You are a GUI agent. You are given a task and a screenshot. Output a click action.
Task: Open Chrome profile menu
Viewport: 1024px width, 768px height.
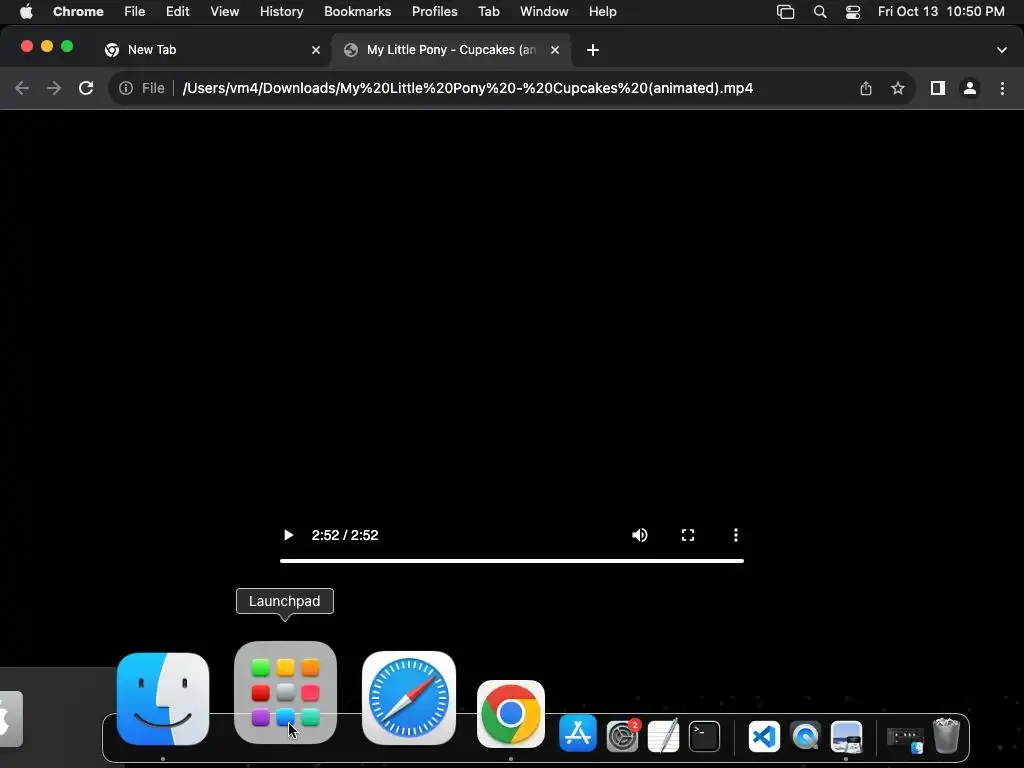(x=970, y=88)
